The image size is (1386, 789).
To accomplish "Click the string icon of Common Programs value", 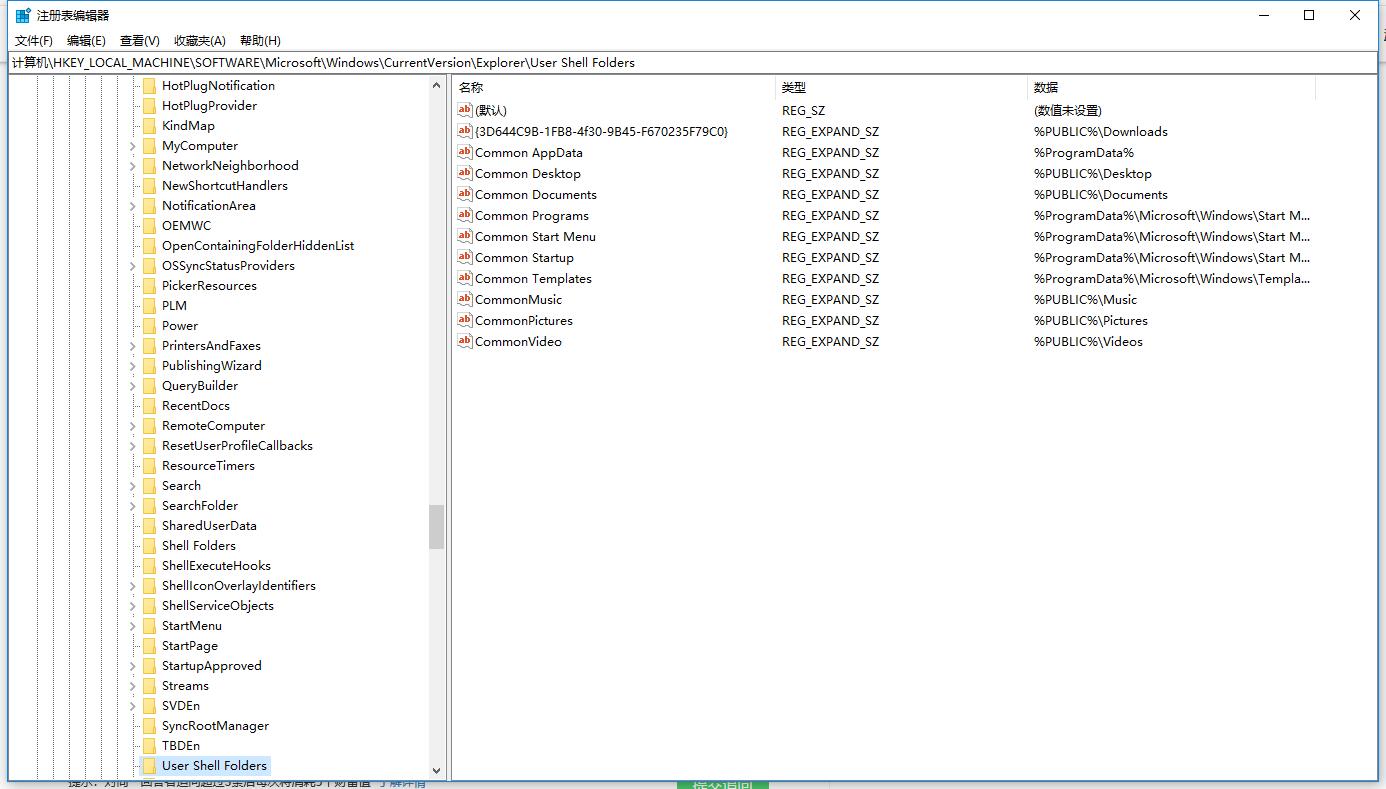I will [x=464, y=215].
